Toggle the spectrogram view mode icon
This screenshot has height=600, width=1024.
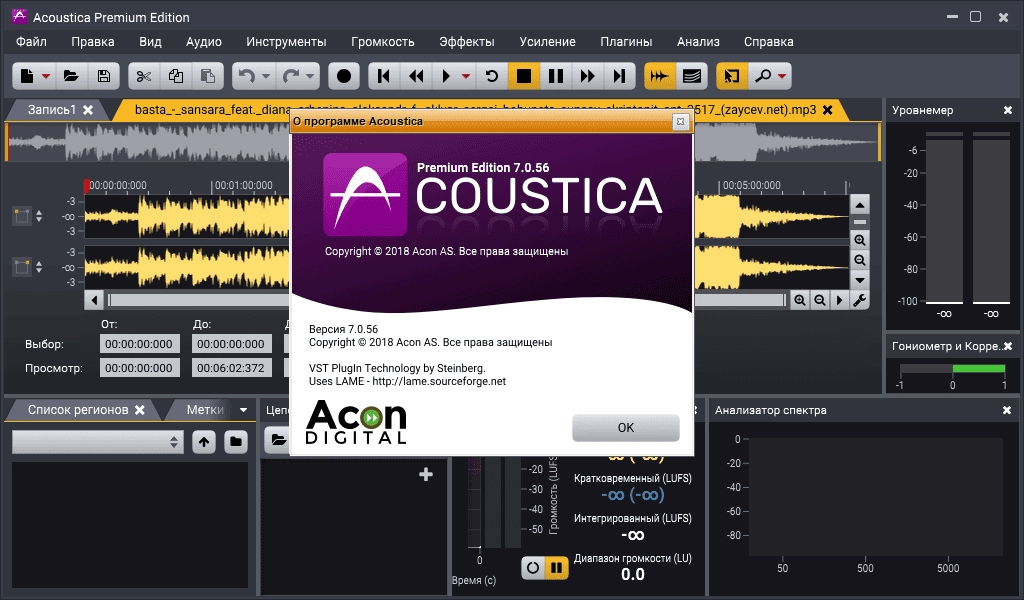pos(692,76)
